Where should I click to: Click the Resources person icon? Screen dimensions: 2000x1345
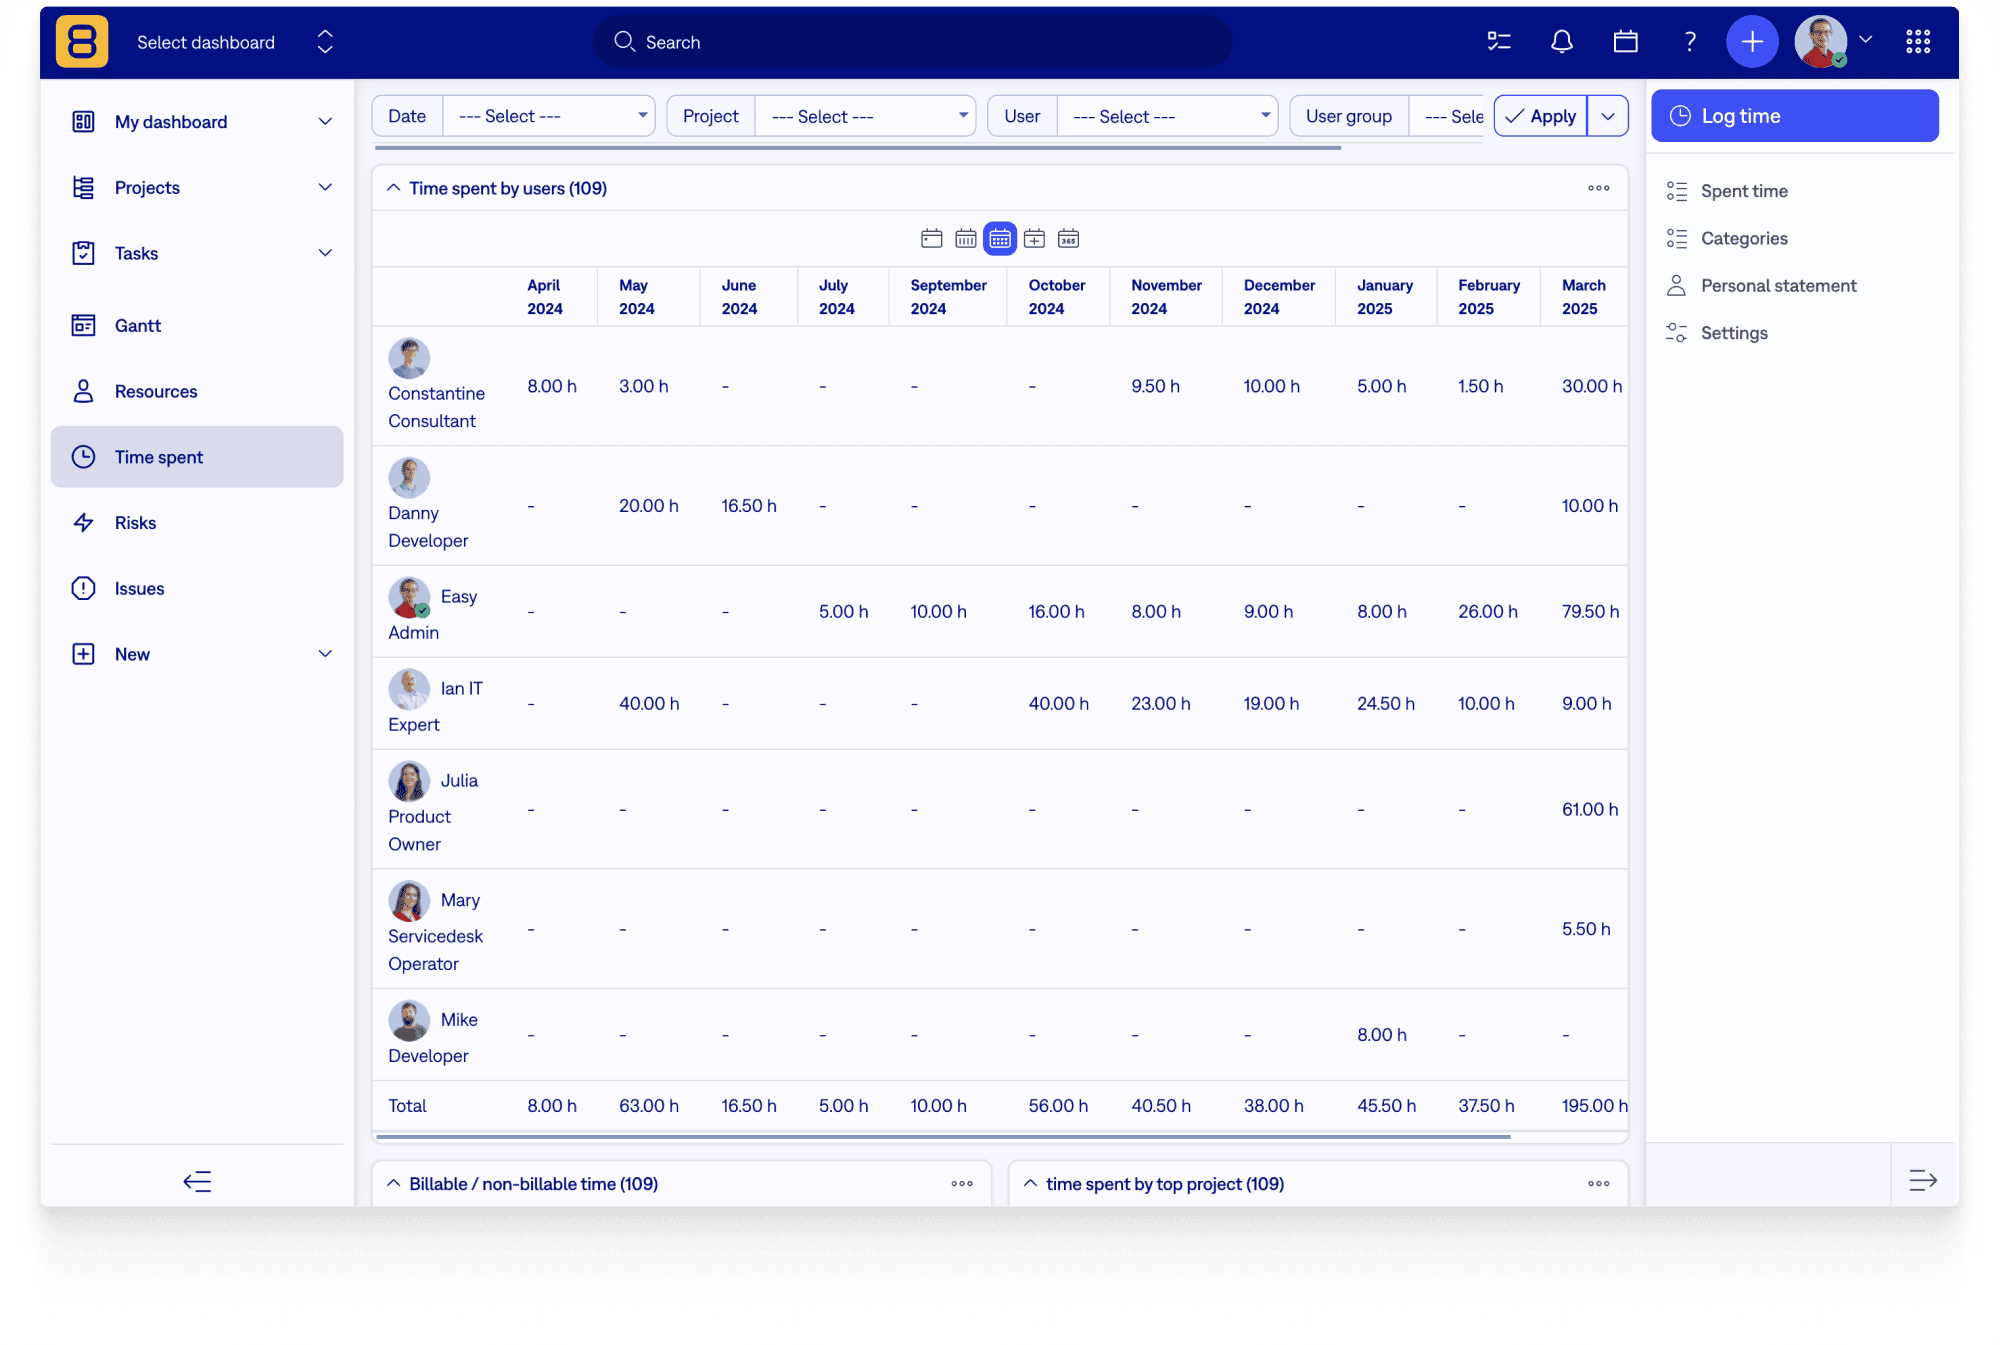pyautogui.click(x=84, y=391)
